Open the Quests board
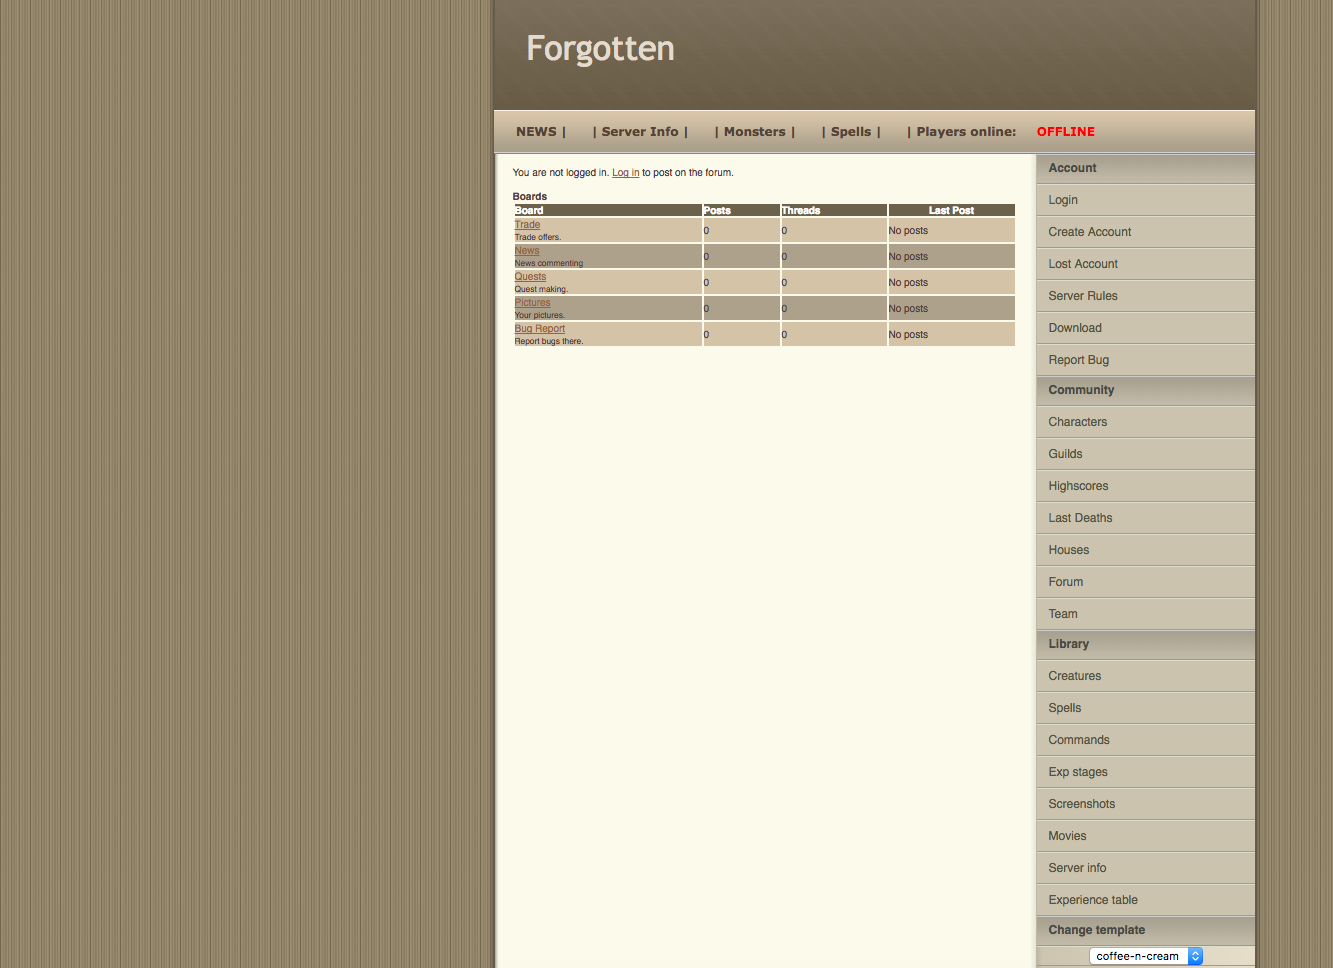 pyautogui.click(x=530, y=276)
